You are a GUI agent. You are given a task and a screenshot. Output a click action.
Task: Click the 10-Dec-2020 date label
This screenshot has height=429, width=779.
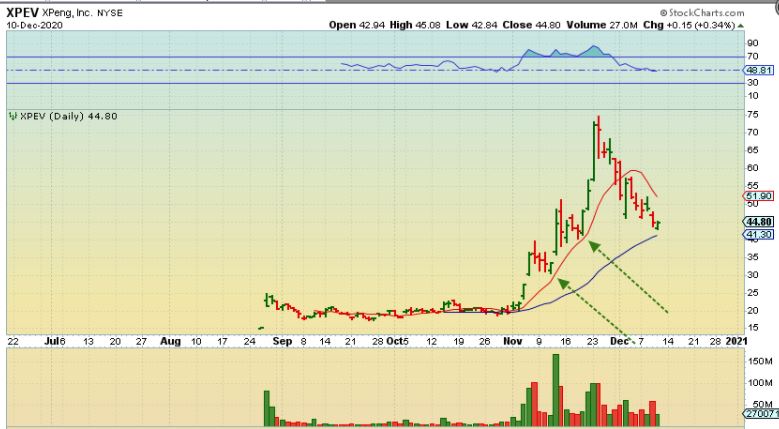click(x=34, y=25)
